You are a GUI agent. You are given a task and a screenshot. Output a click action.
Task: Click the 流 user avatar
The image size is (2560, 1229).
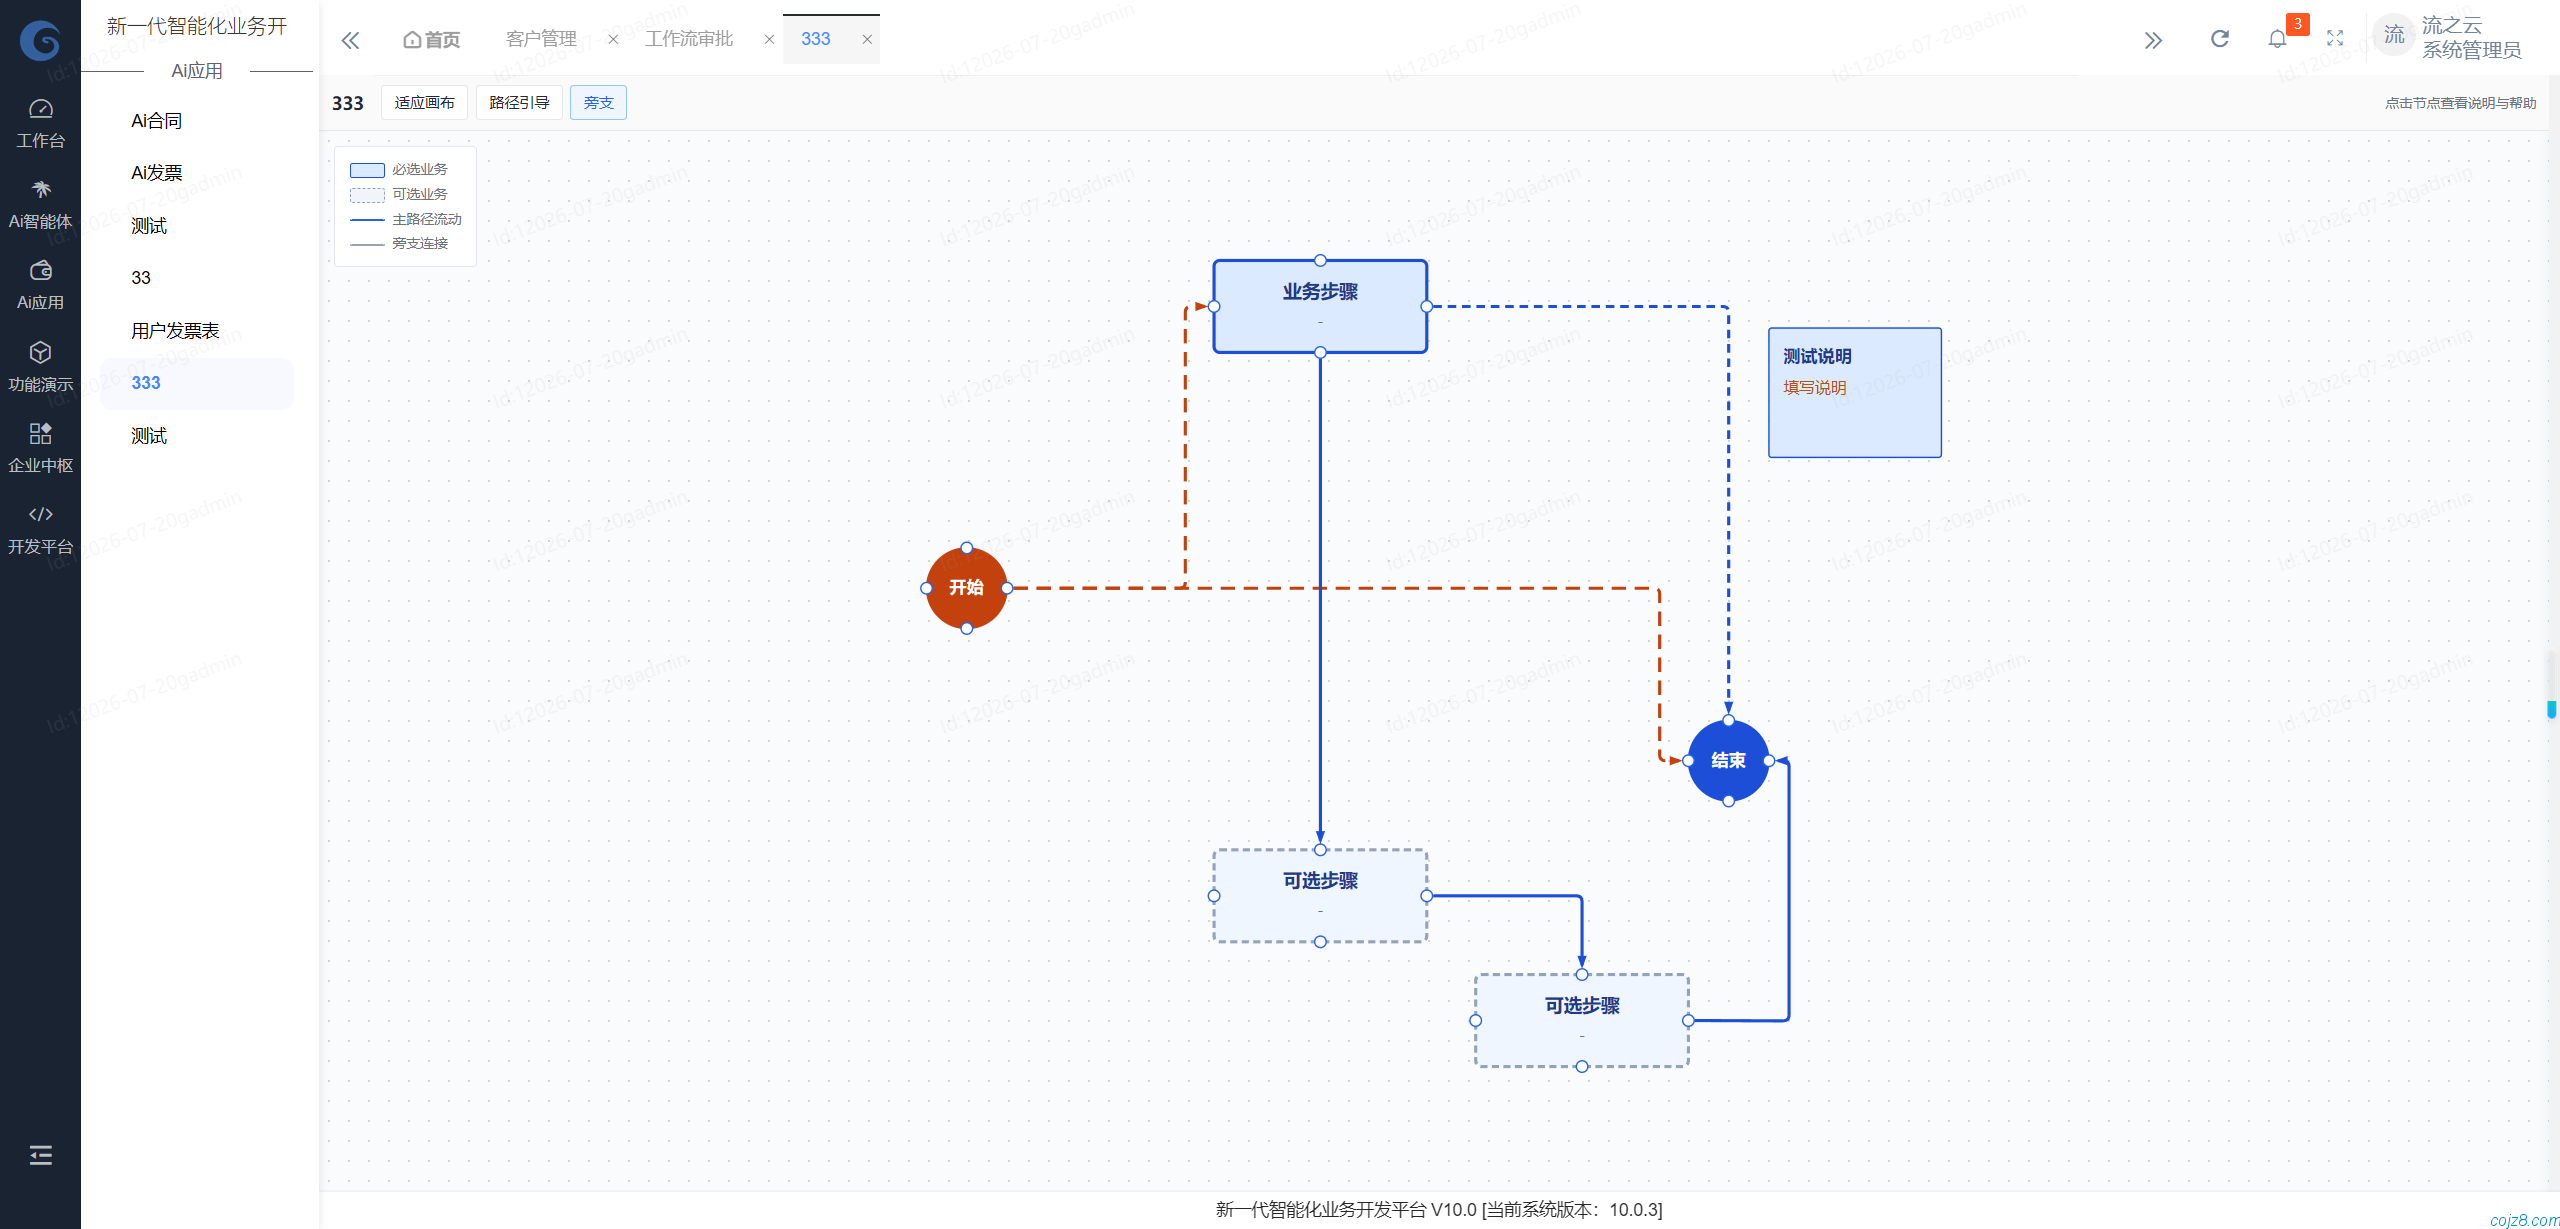point(2393,36)
